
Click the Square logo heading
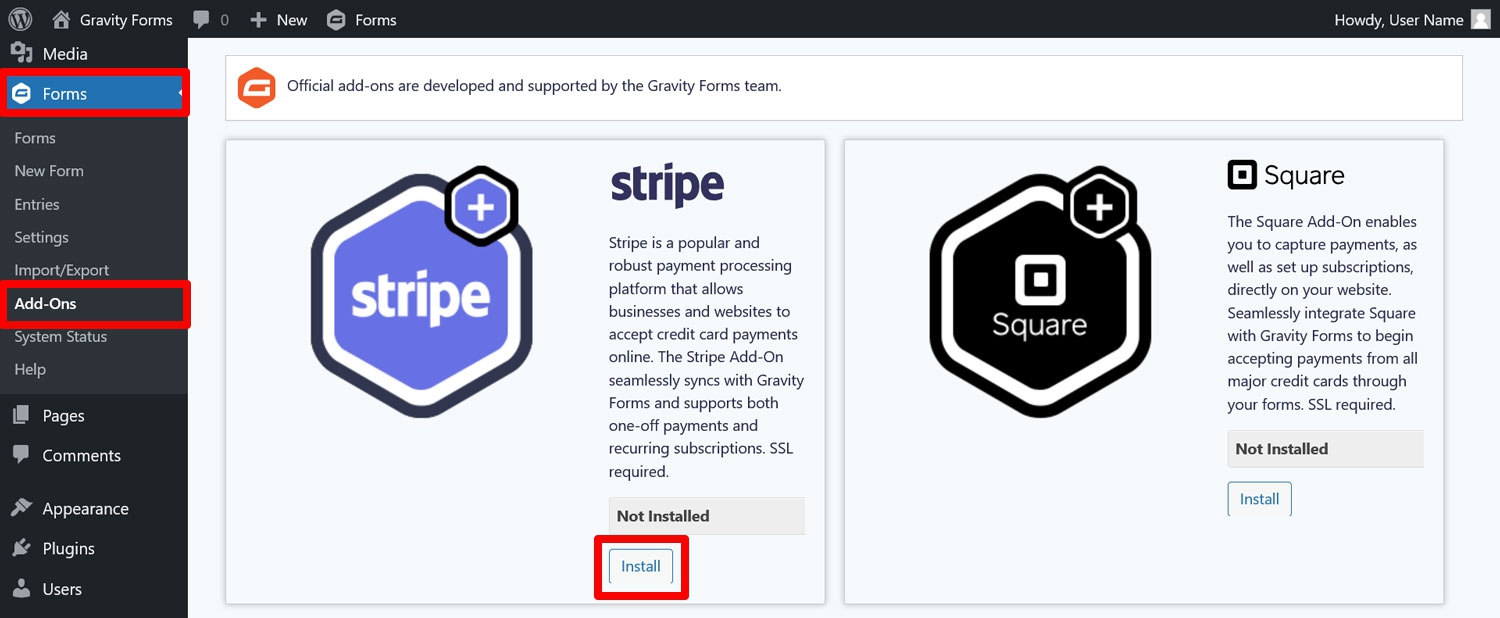coord(1286,175)
